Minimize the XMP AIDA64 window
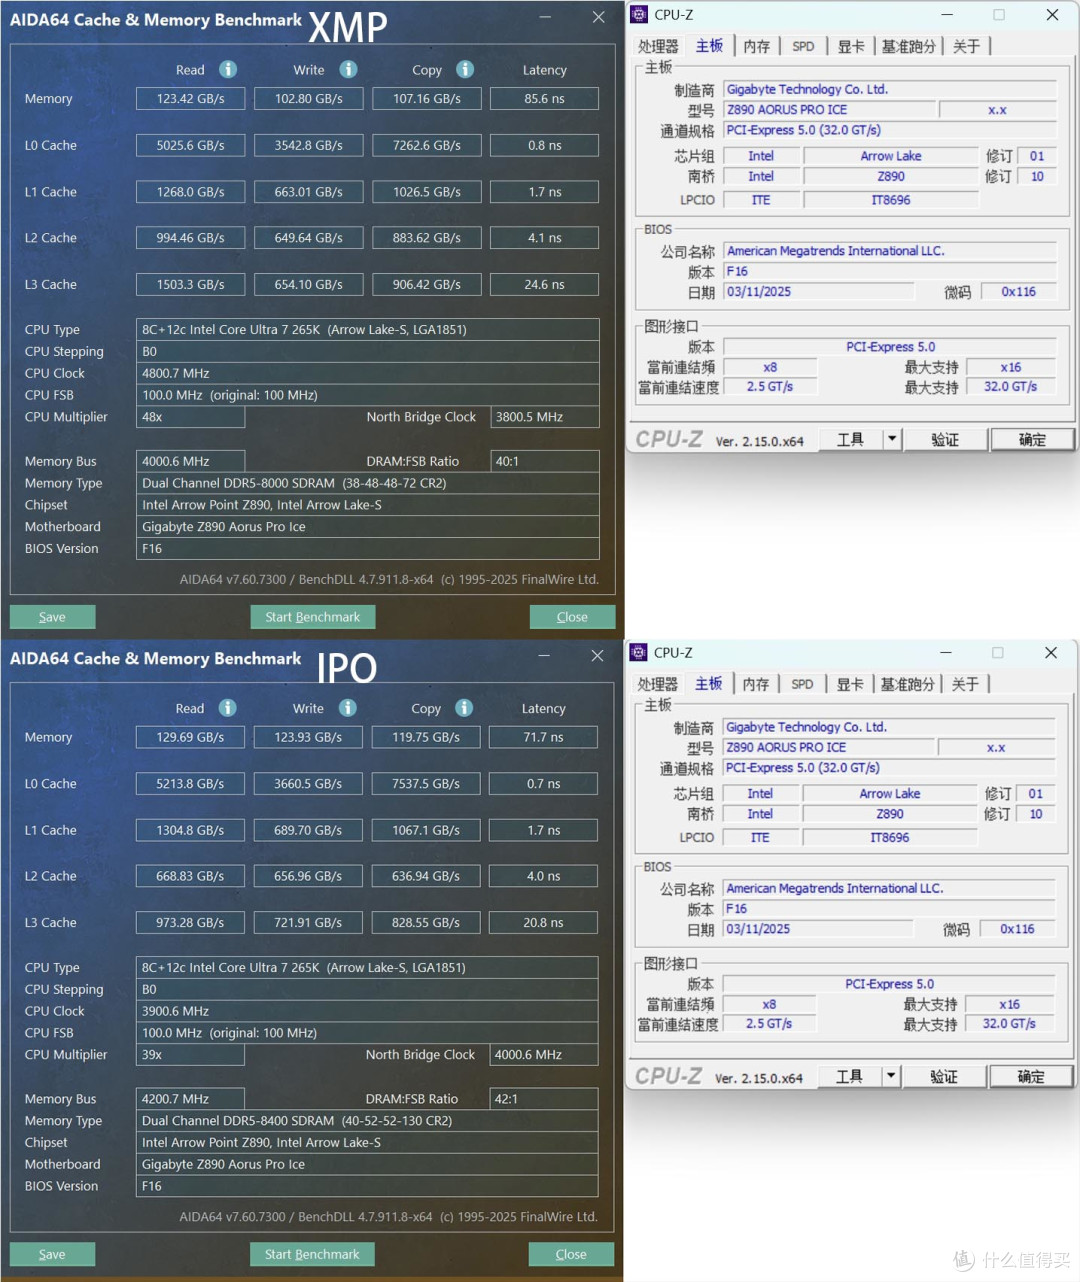This screenshot has height=1282, width=1080. click(x=545, y=17)
